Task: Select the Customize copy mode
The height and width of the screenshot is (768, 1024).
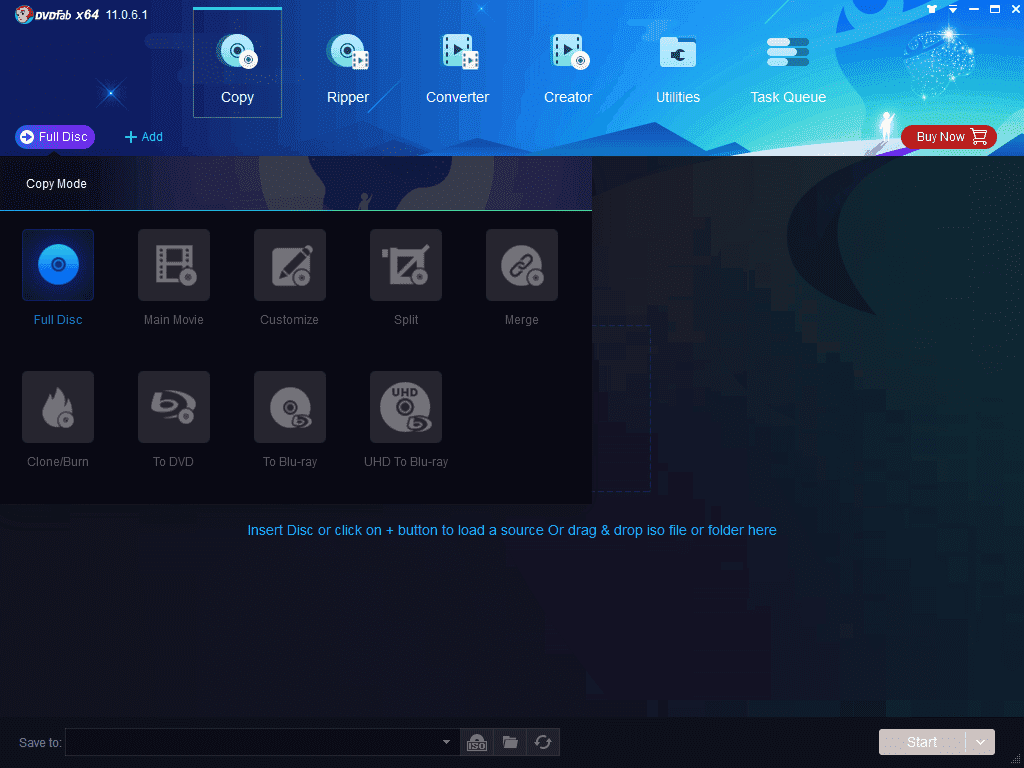Action: coord(290,265)
